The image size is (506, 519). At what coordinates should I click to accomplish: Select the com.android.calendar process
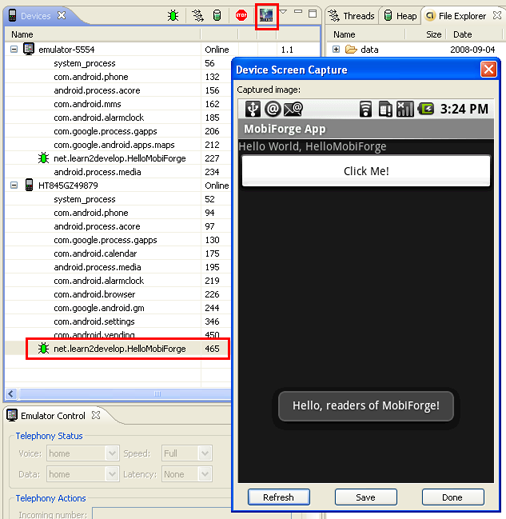[95, 254]
